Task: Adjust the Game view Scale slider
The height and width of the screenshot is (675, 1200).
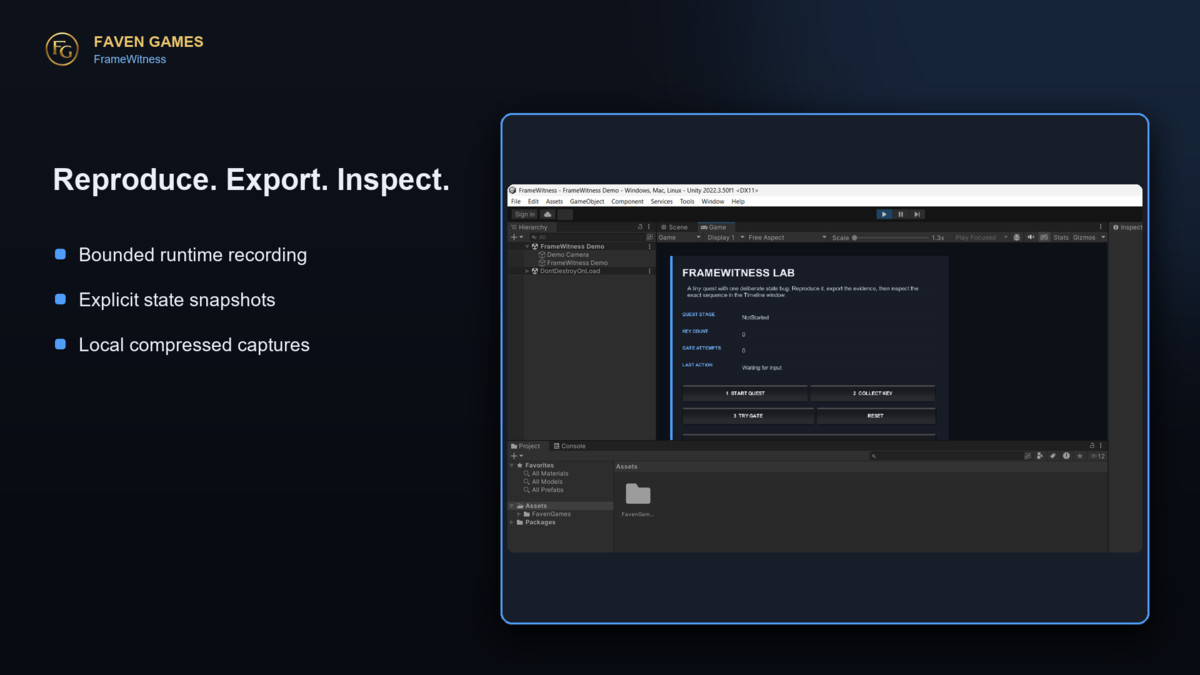Action: 891,238
